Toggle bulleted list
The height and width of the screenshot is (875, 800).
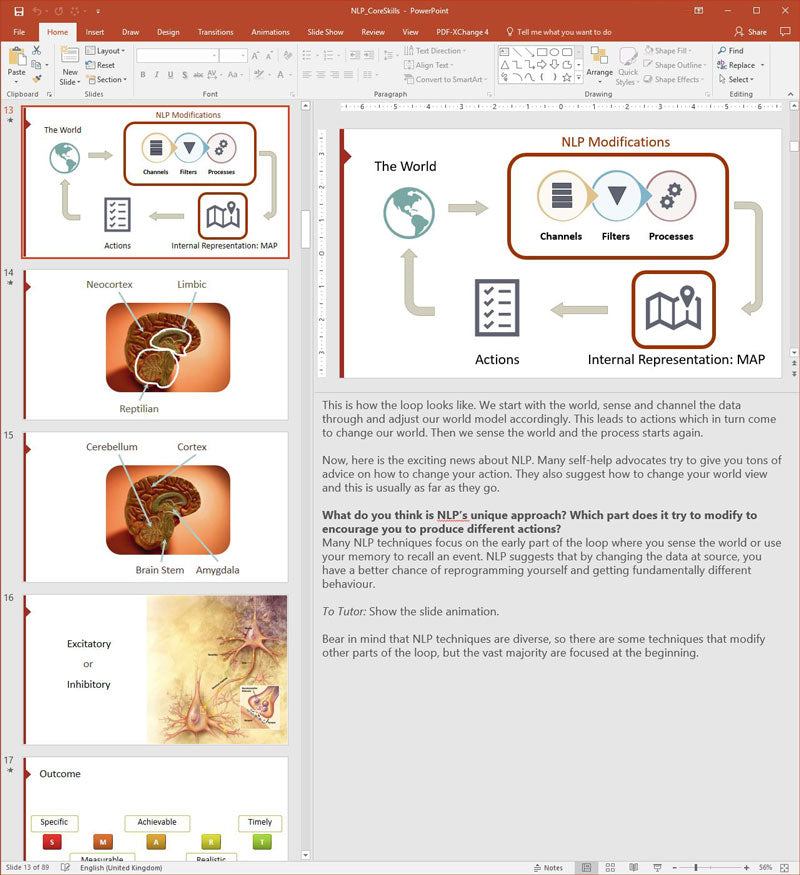[307, 55]
